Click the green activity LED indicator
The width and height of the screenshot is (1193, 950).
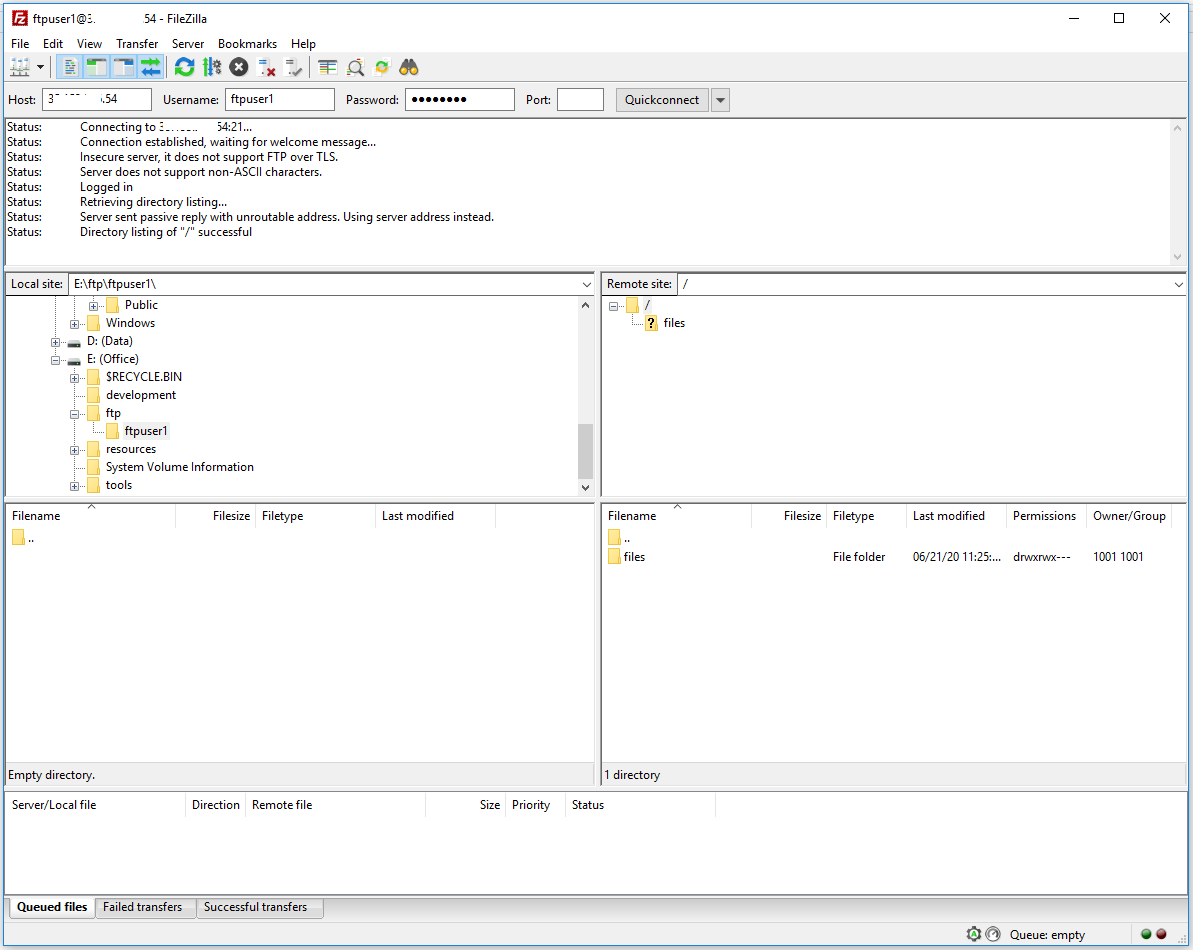pyautogui.click(x=1146, y=934)
